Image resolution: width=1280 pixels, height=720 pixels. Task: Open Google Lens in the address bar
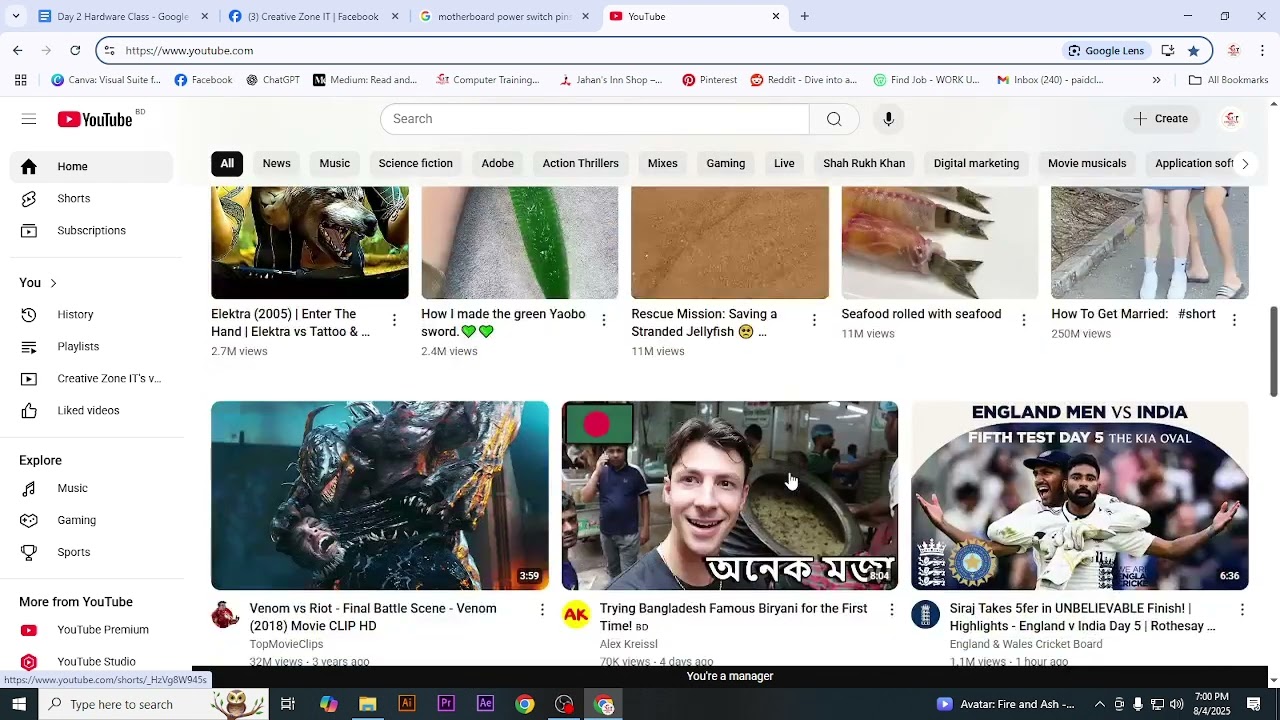[1105, 50]
